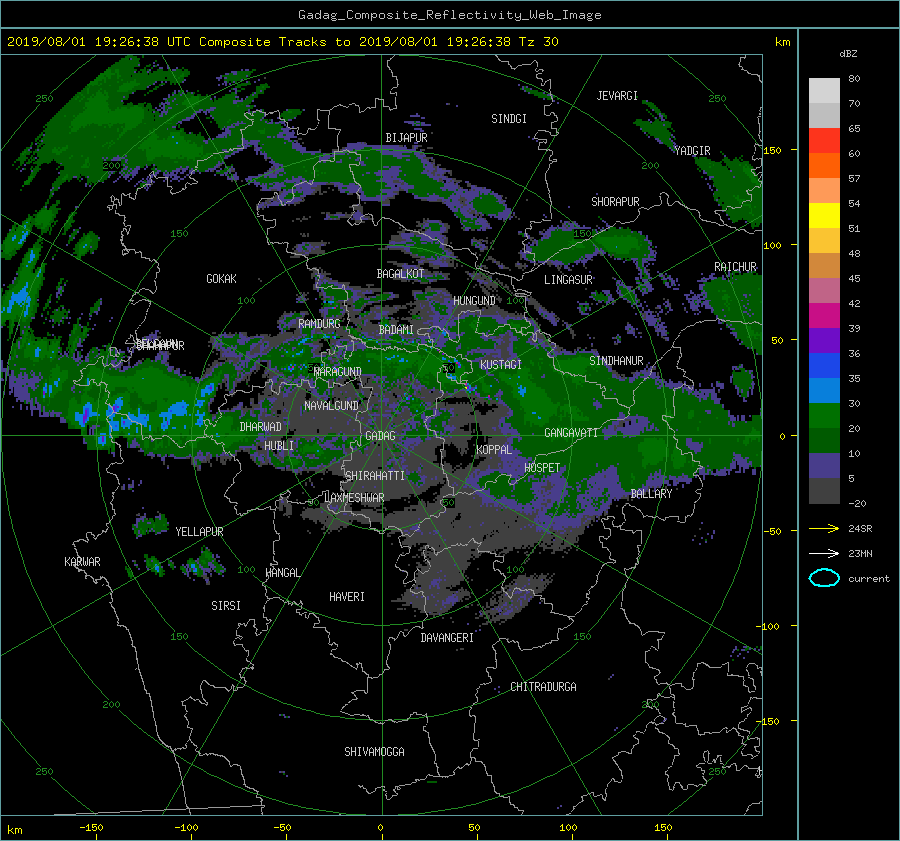Select the yellow 51 dBZ color swatch
Screen dimensions: 900x841
coord(824,216)
